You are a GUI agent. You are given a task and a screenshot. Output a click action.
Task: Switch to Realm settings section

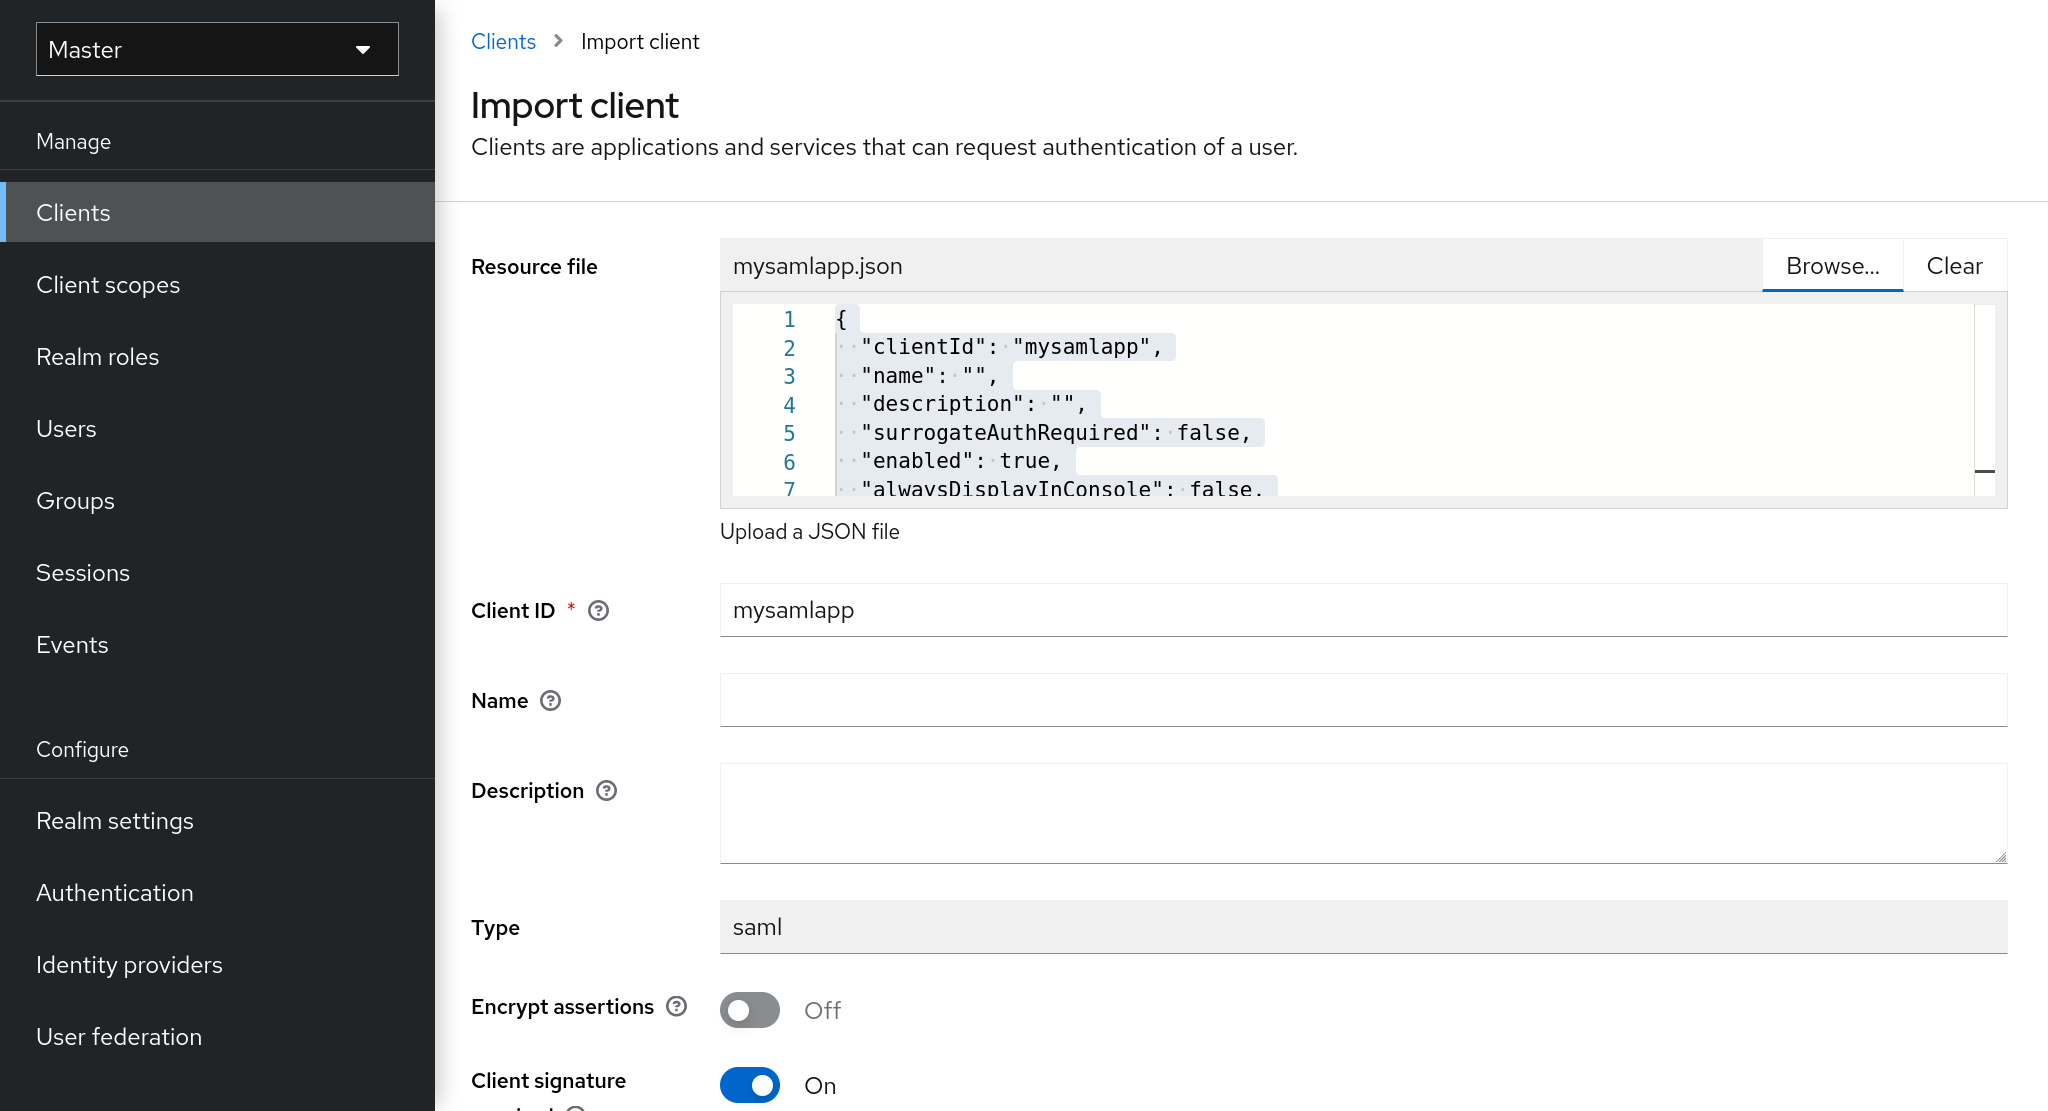click(114, 820)
